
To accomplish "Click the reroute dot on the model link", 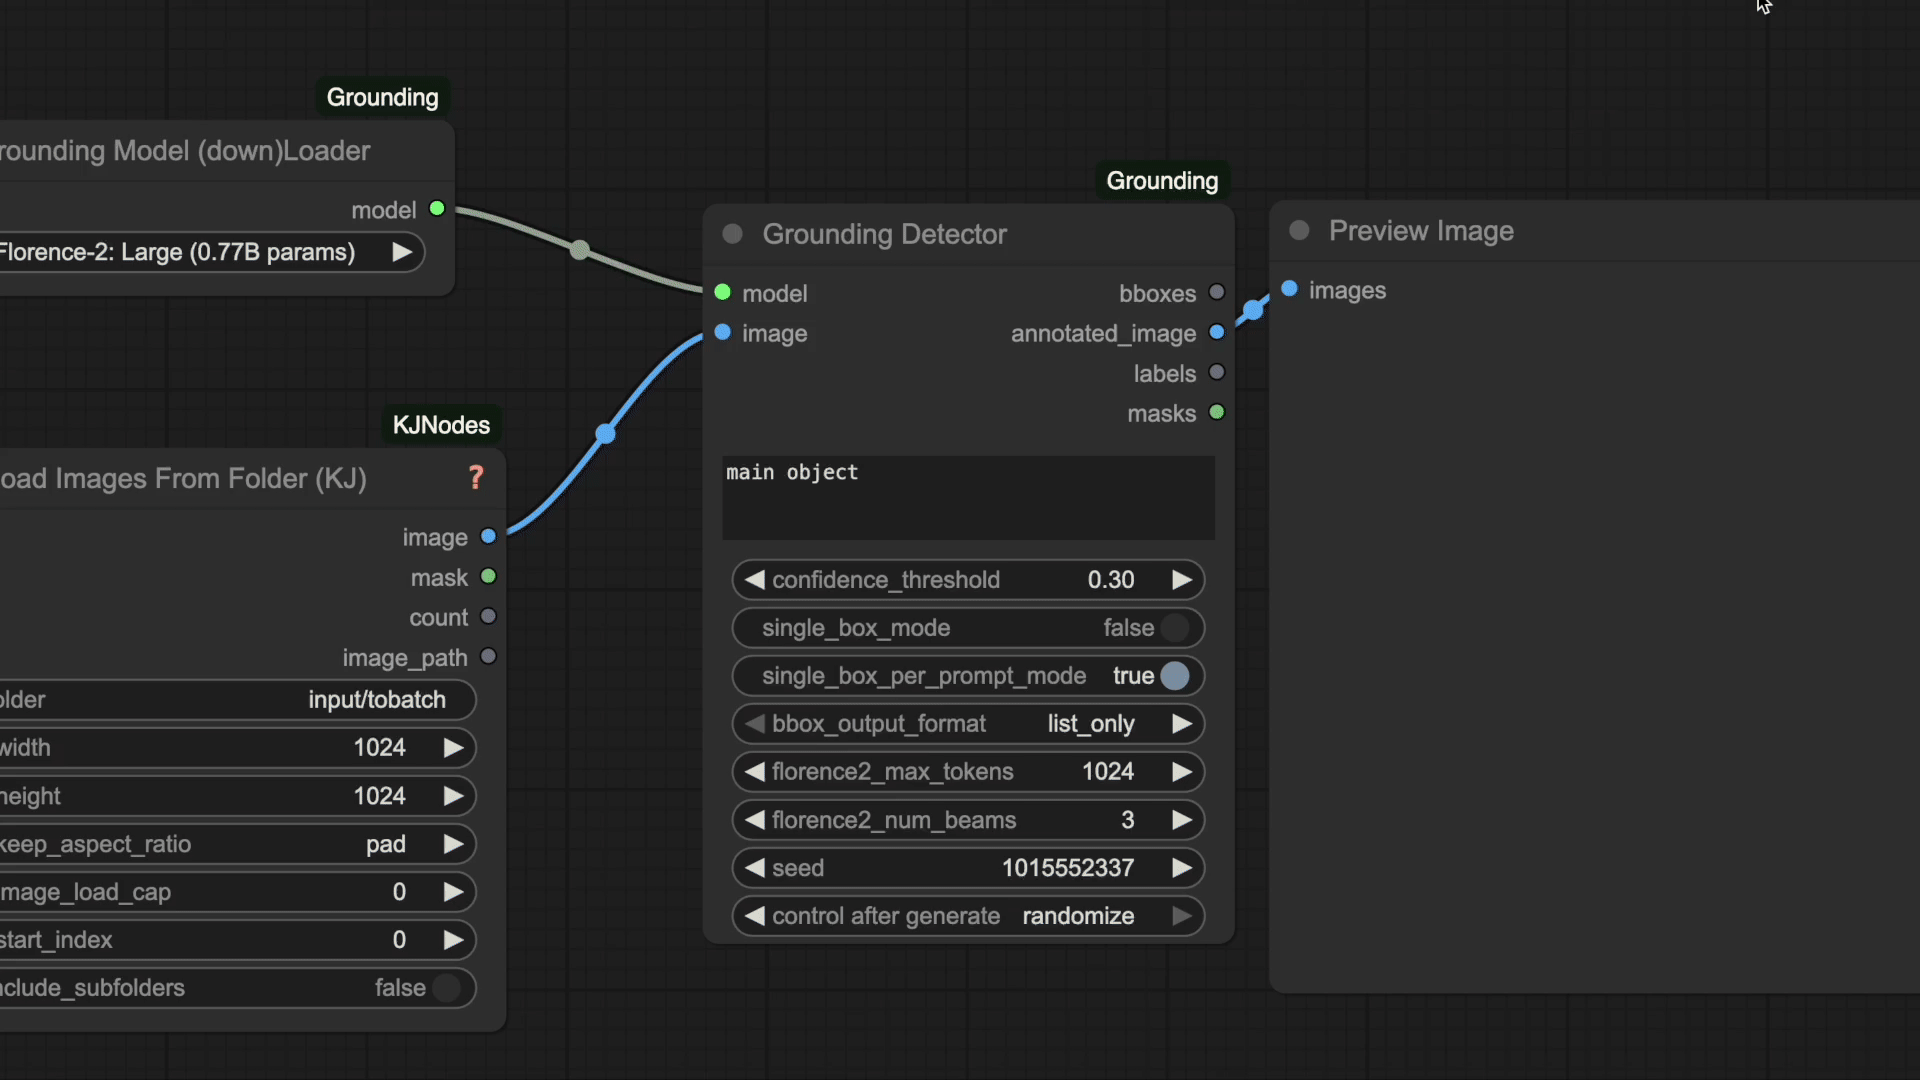I will click(580, 250).
